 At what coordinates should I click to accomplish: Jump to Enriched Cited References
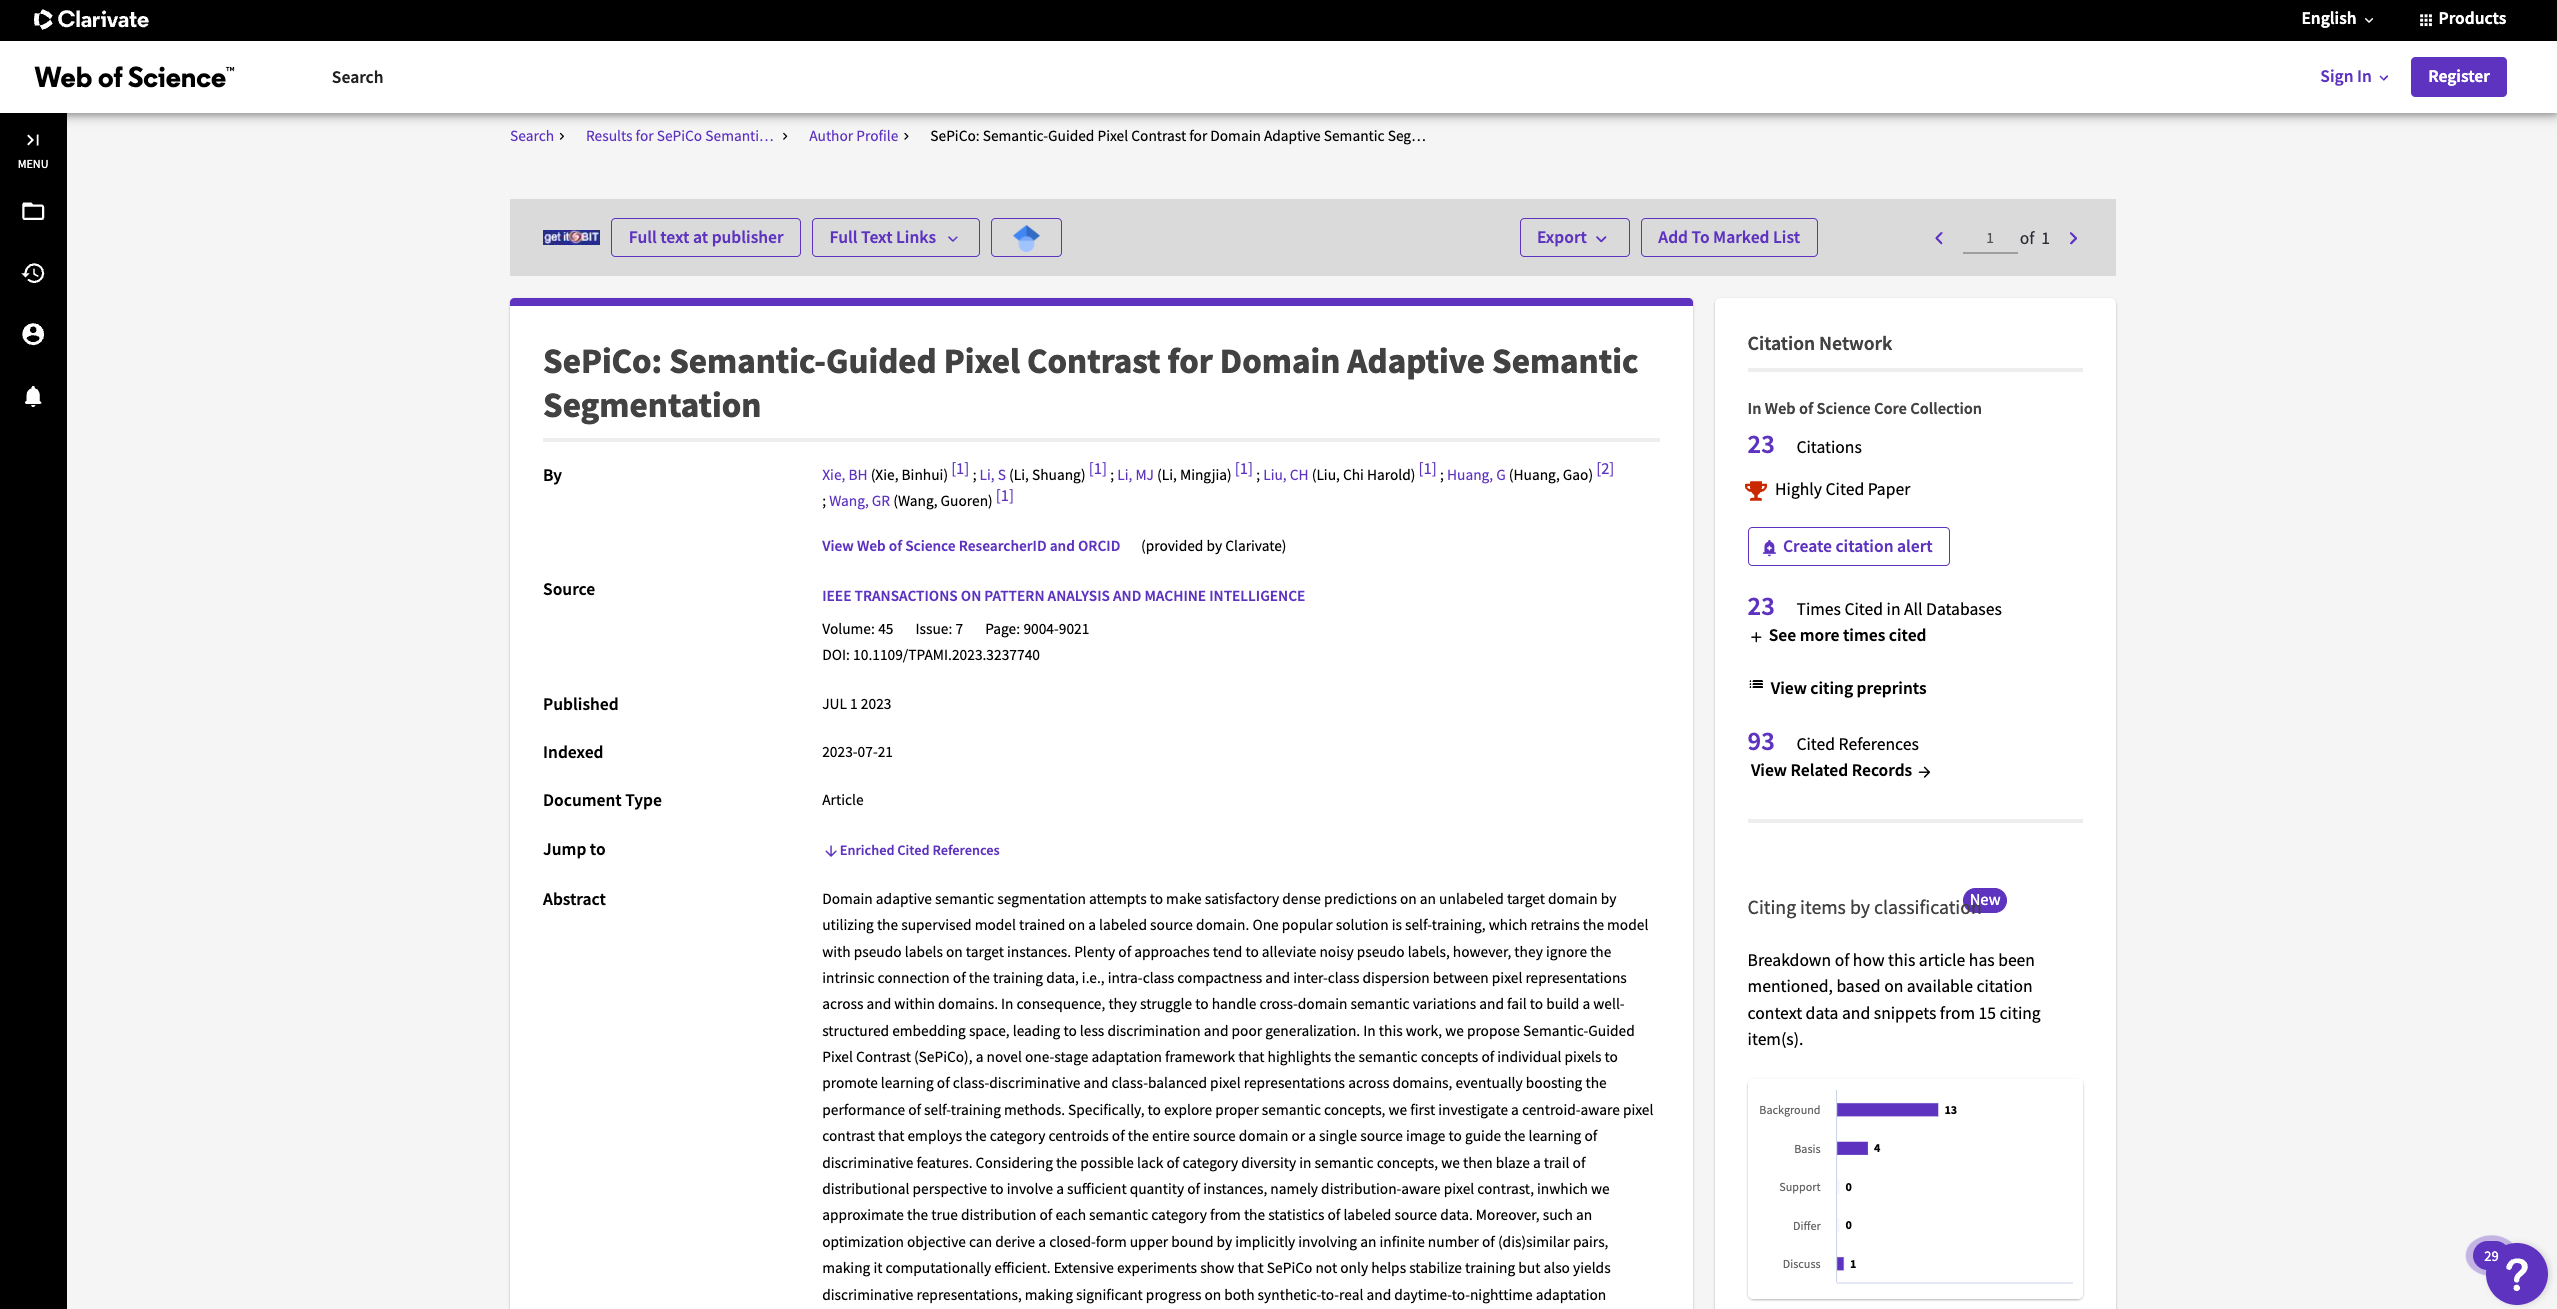pyautogui.click(x=912, y=850)
